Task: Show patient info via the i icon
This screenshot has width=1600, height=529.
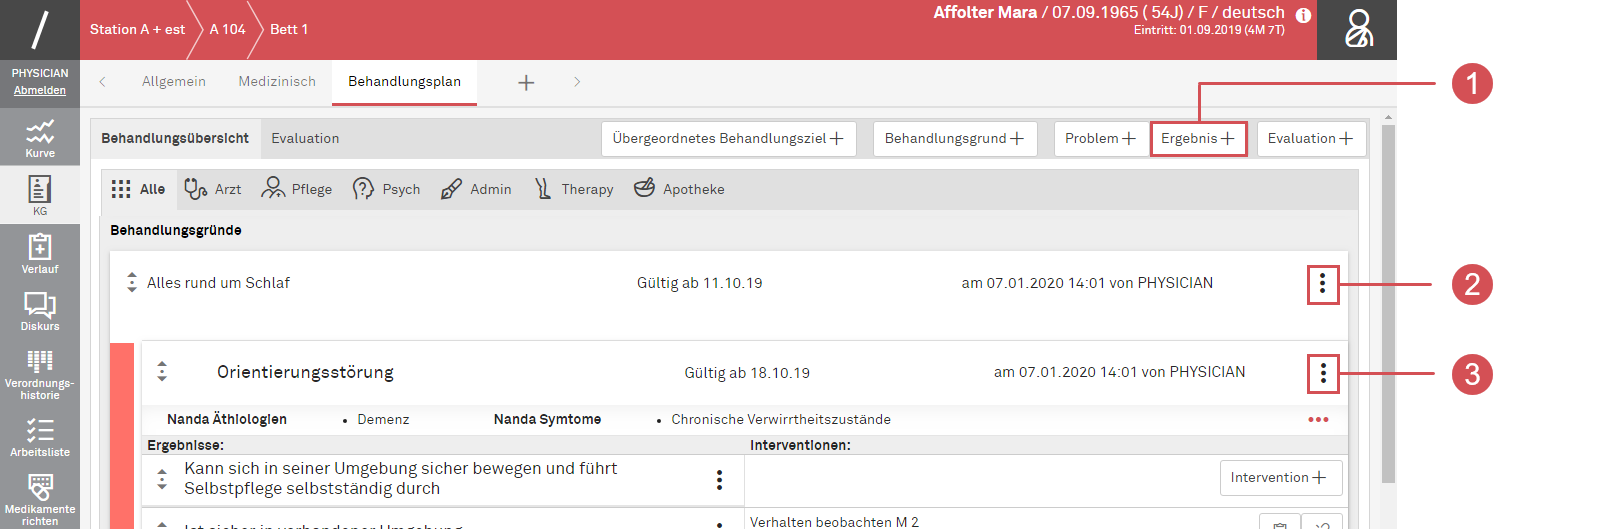Action: (x=1303, y=15)
